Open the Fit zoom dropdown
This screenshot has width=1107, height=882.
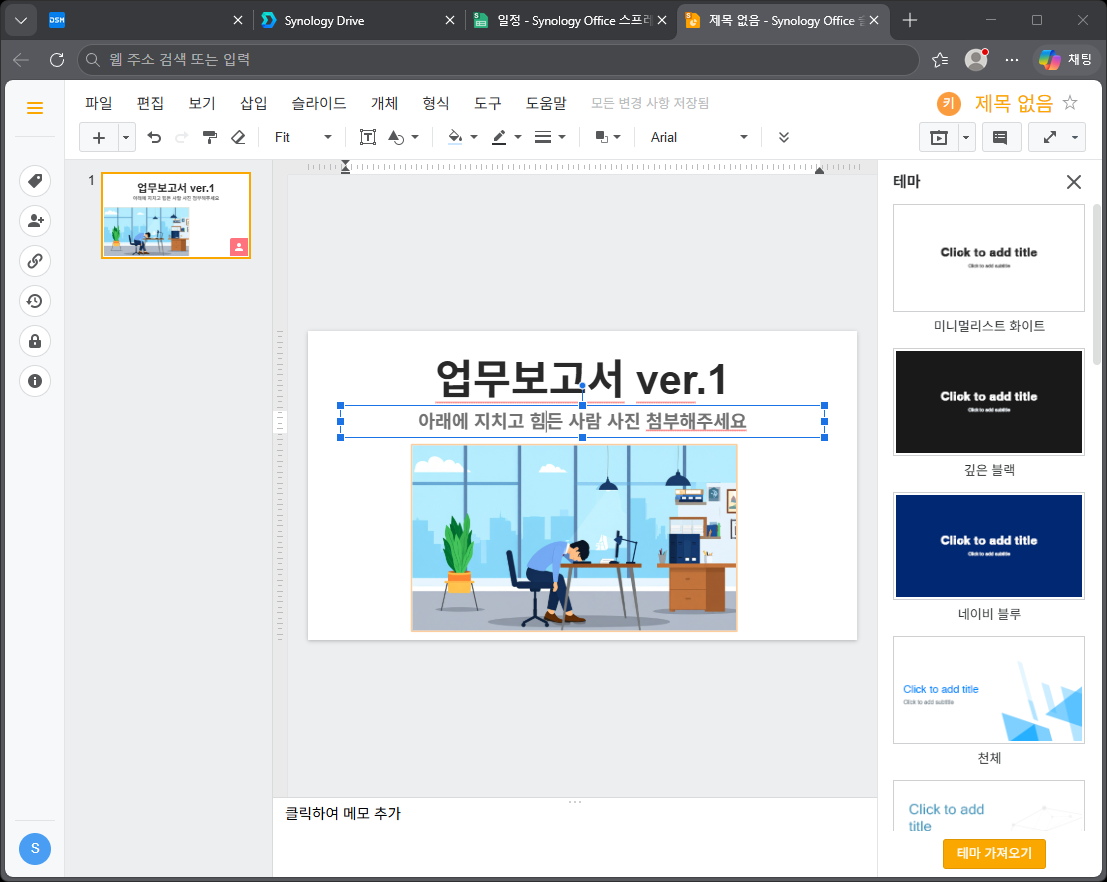[x=303, y=137]
